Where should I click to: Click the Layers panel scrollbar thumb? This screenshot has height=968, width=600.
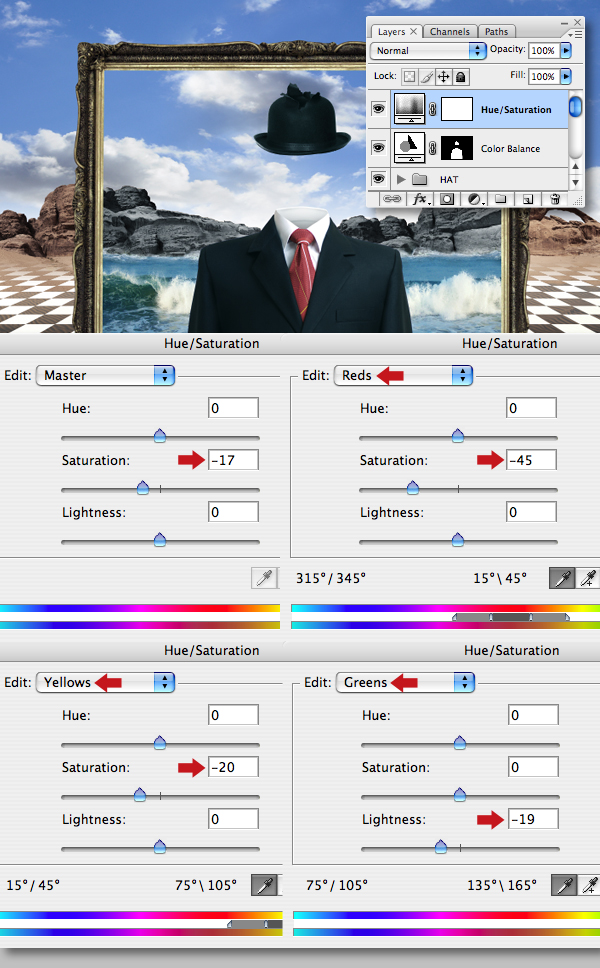[575, 106]
